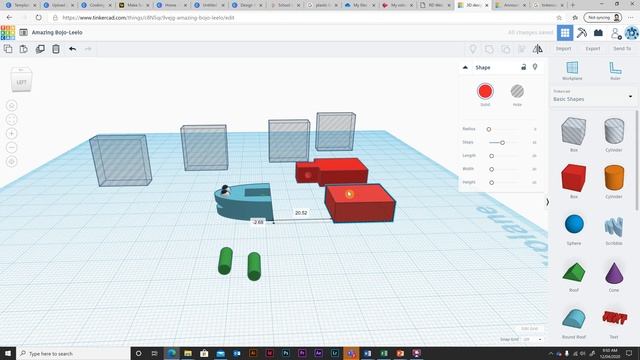Select the Solid red color option

[x=485, y=91]
